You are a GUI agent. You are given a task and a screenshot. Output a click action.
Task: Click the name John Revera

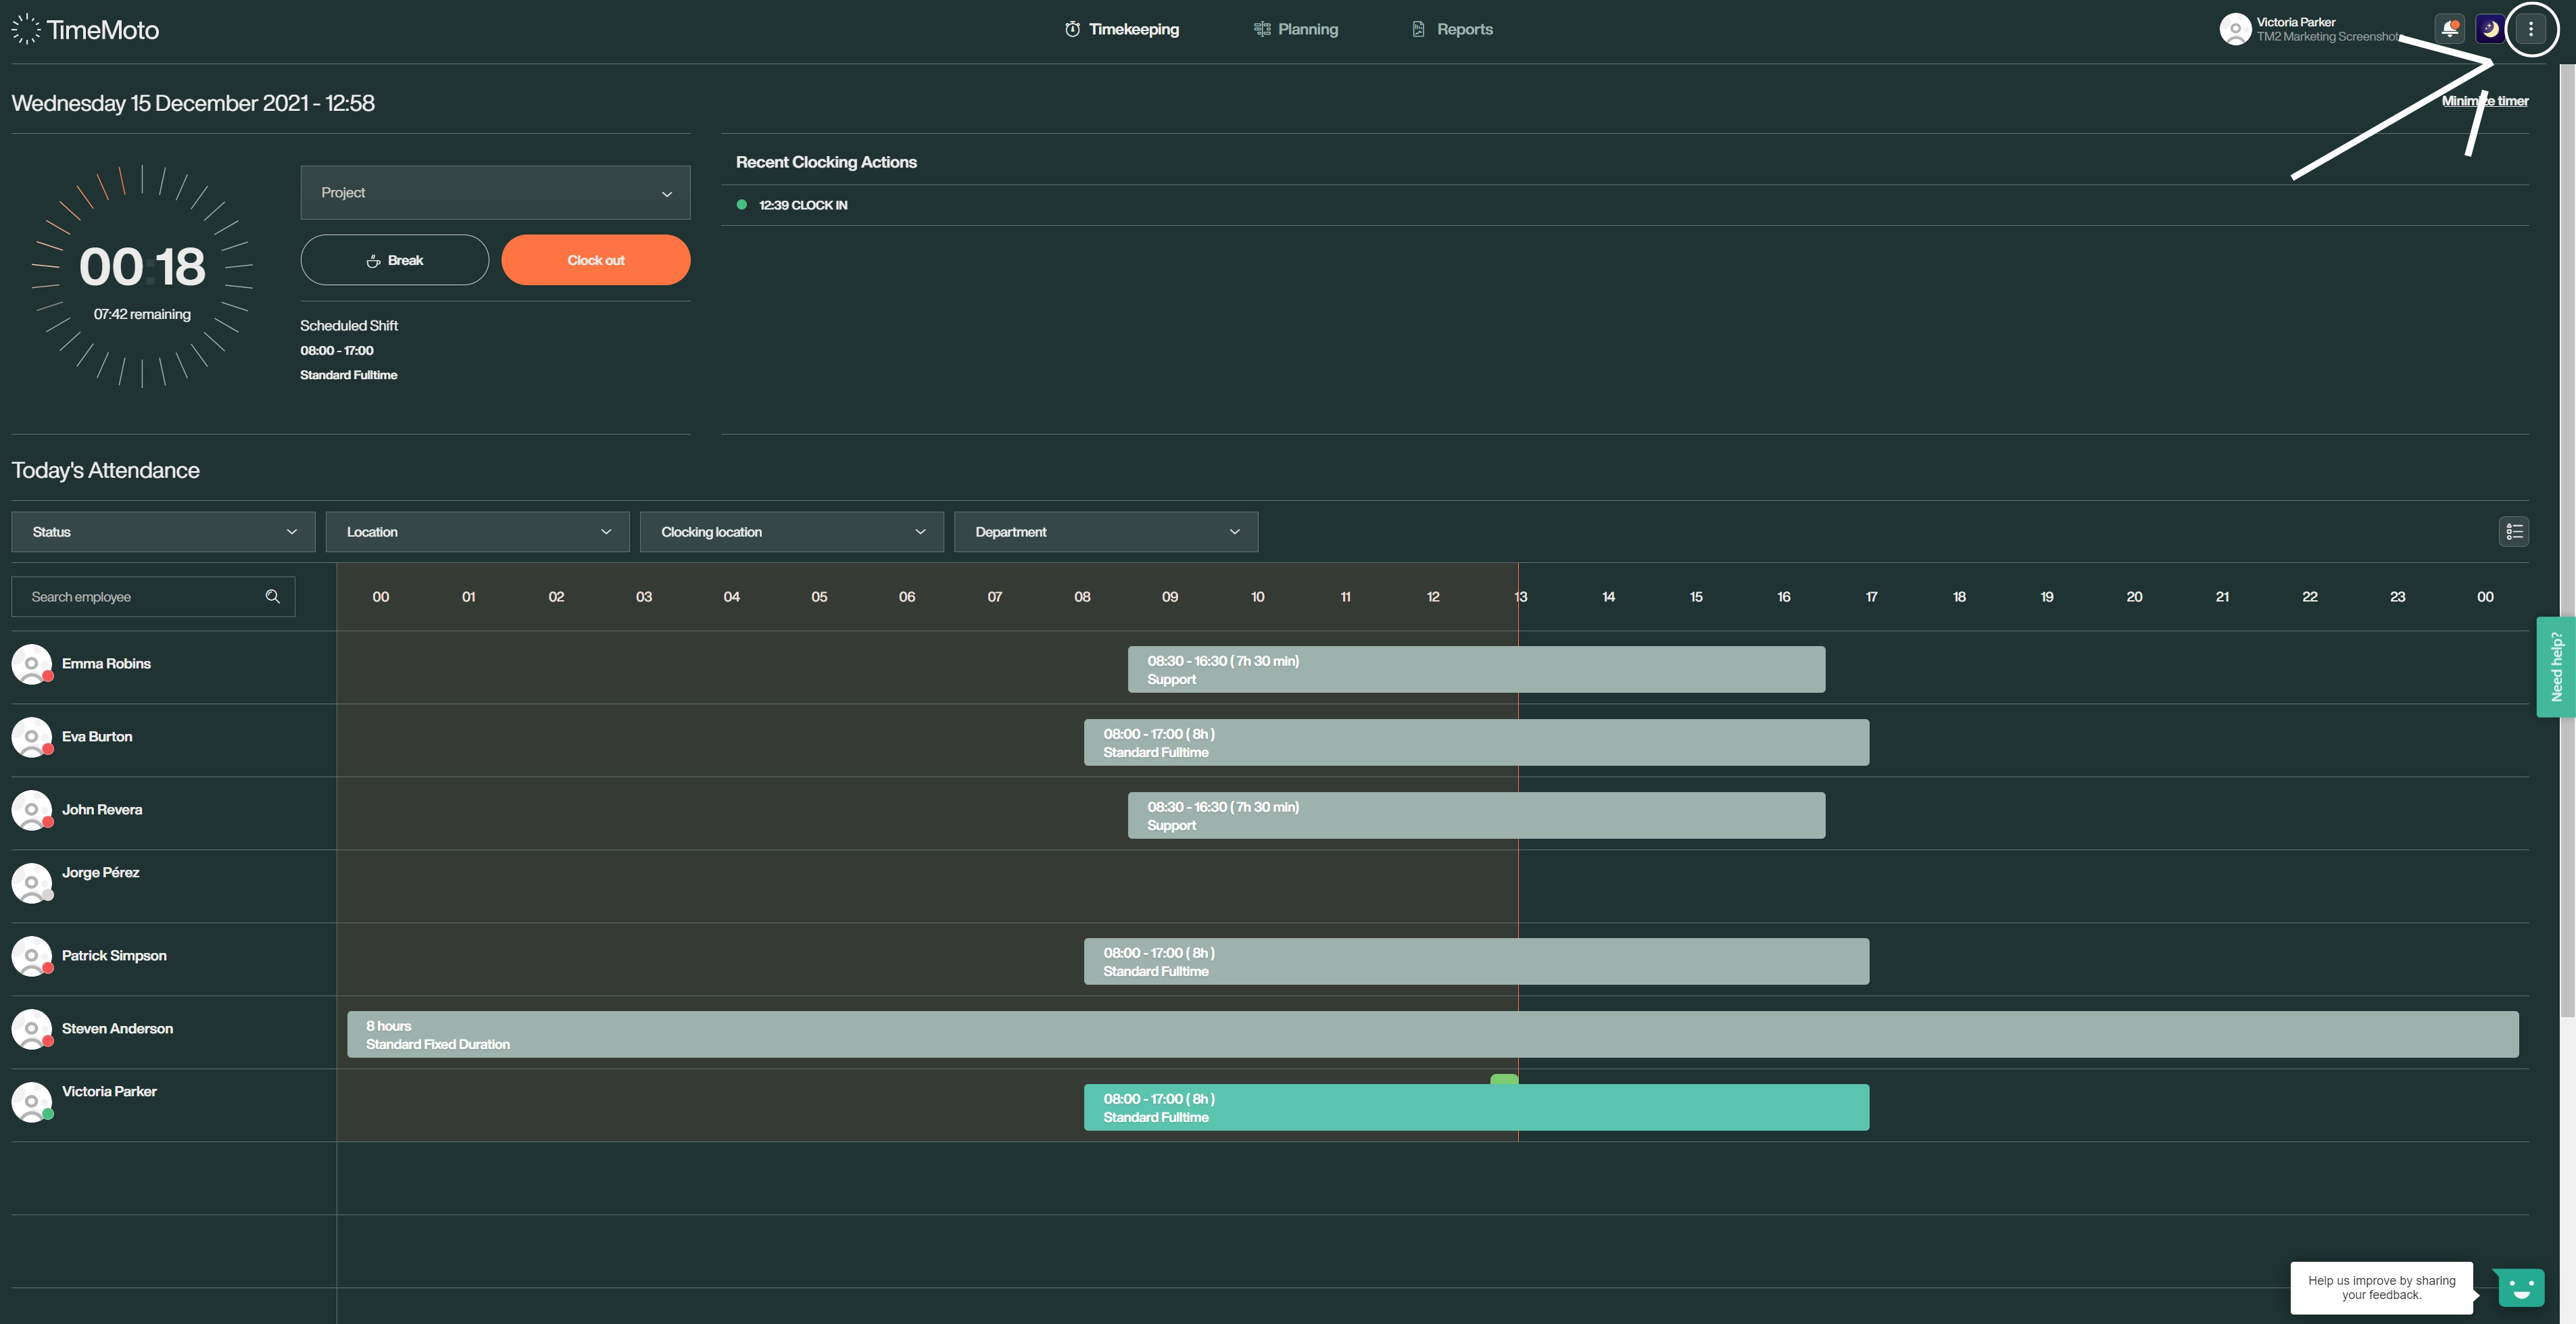(x=102, y=809)
